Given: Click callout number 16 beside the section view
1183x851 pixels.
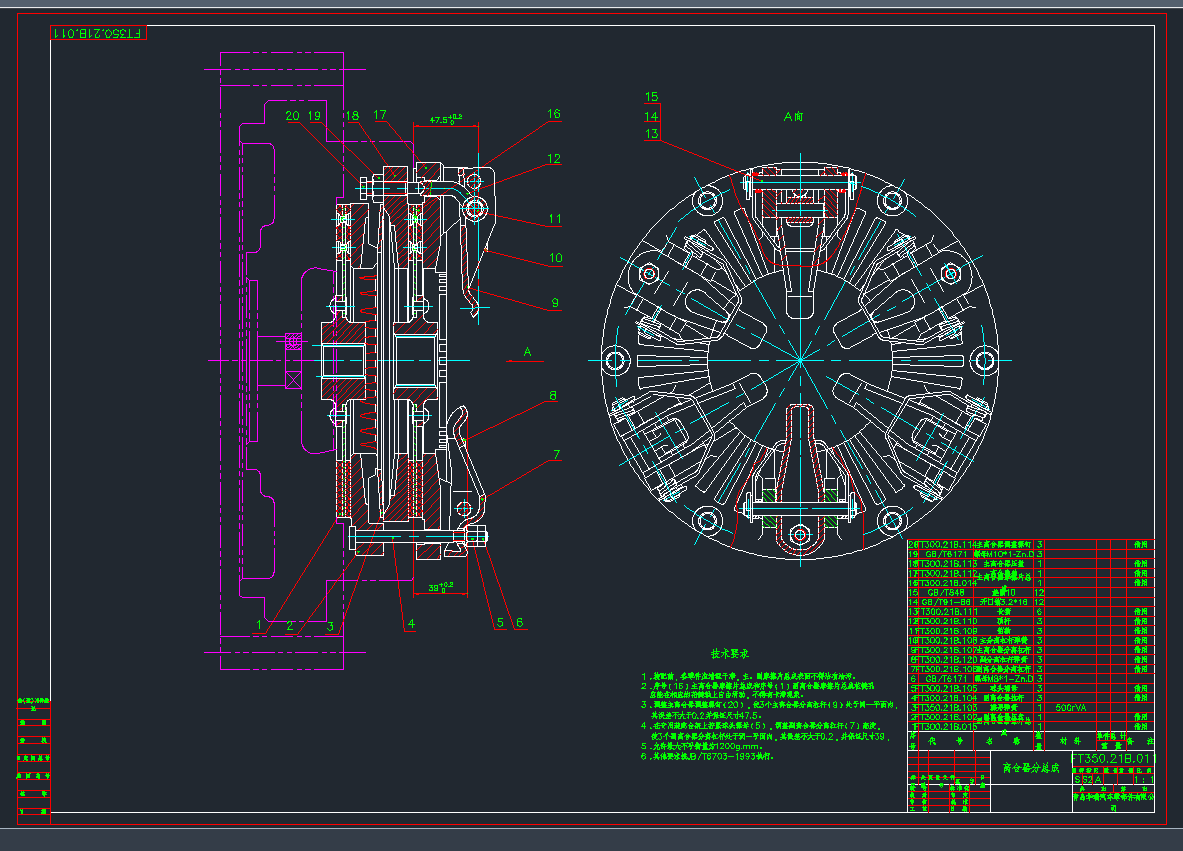Looking at the screenshot, I should click(x=554, y=114).
